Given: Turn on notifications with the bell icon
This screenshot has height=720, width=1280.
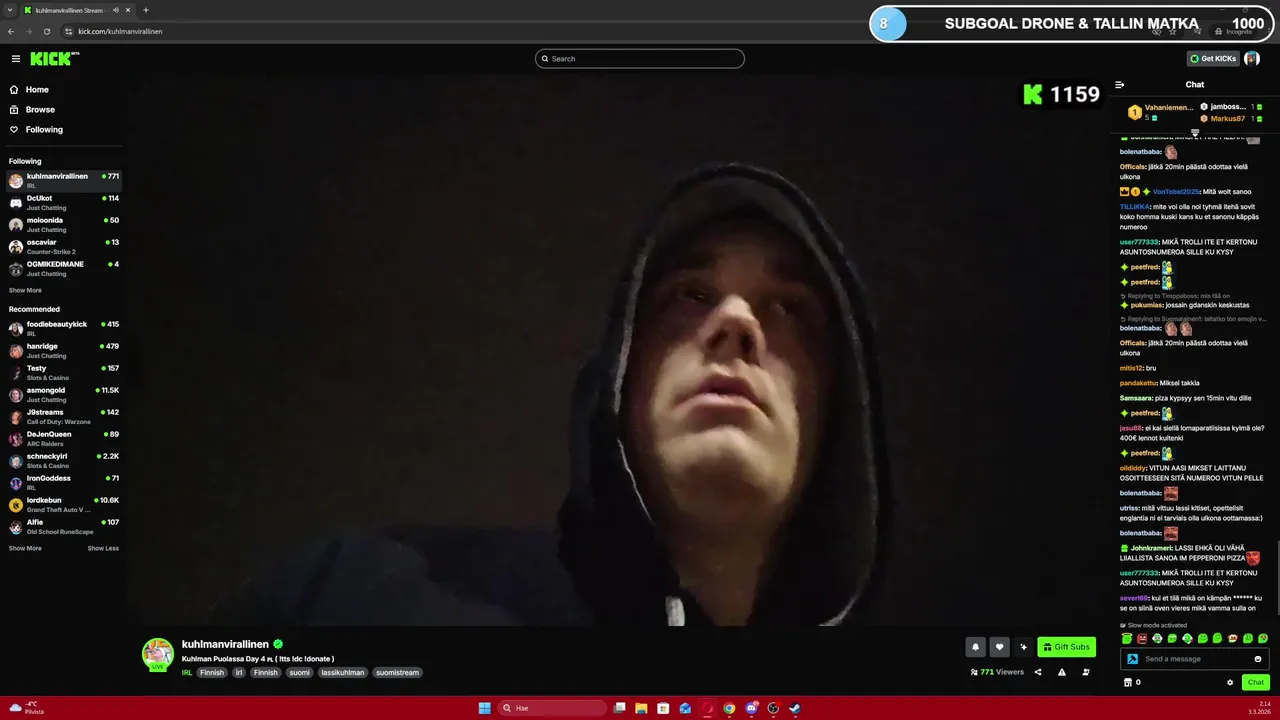Looking at the screenshot, I should (976, 647).
